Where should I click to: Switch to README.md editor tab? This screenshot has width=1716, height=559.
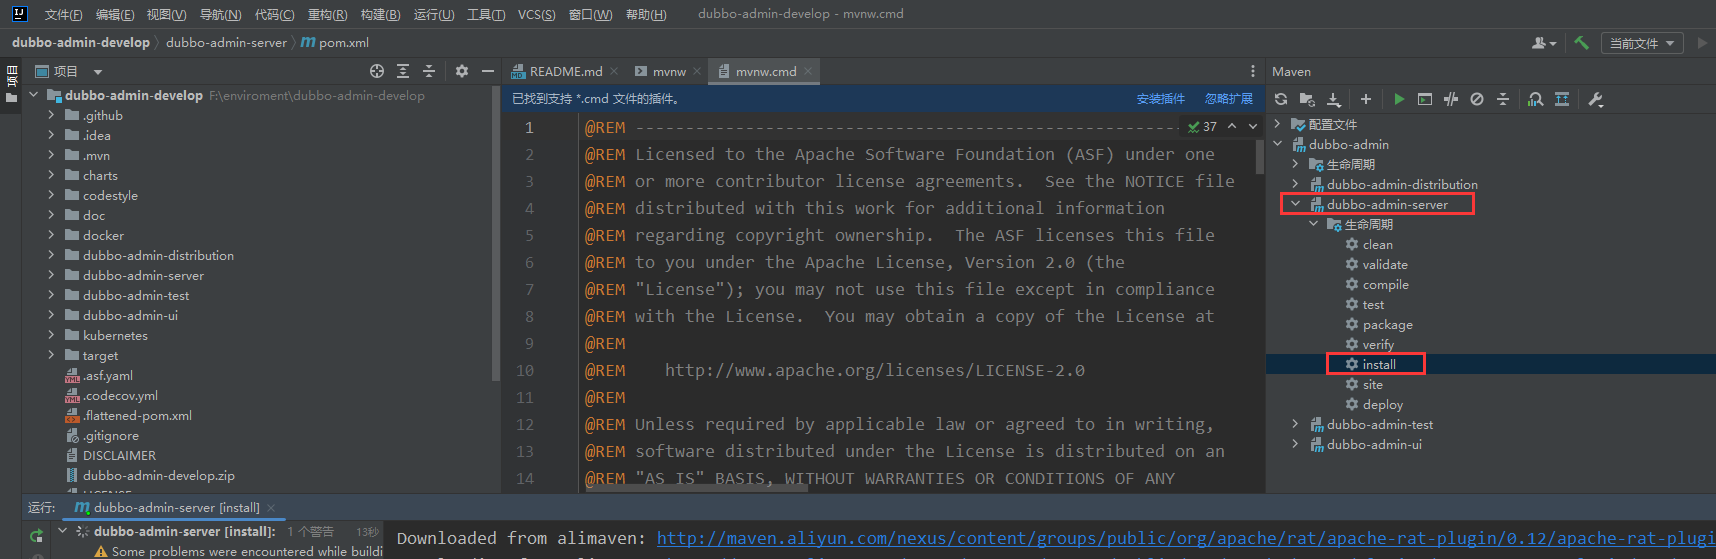565,71
